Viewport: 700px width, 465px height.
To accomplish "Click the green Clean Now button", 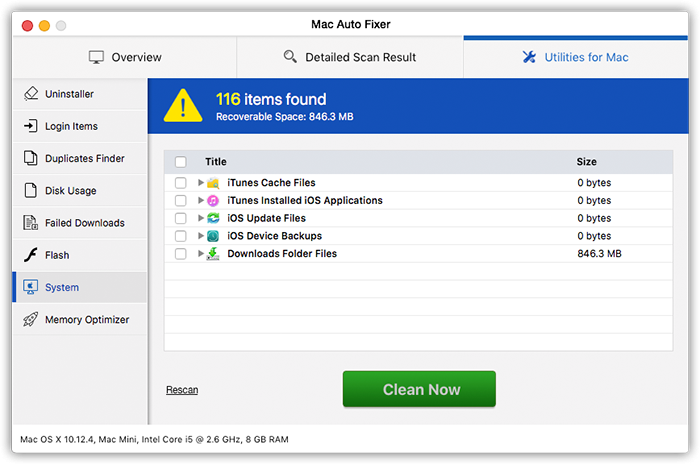I will 419,389.
